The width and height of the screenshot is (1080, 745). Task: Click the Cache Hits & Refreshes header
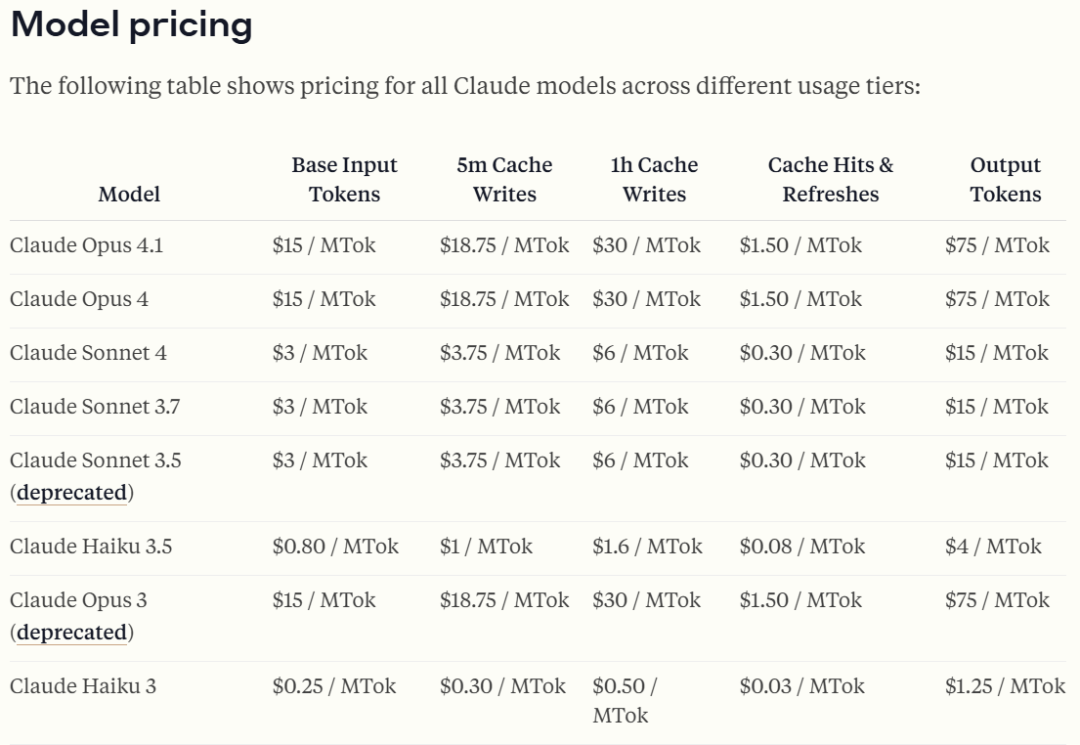tap(830, 180)
